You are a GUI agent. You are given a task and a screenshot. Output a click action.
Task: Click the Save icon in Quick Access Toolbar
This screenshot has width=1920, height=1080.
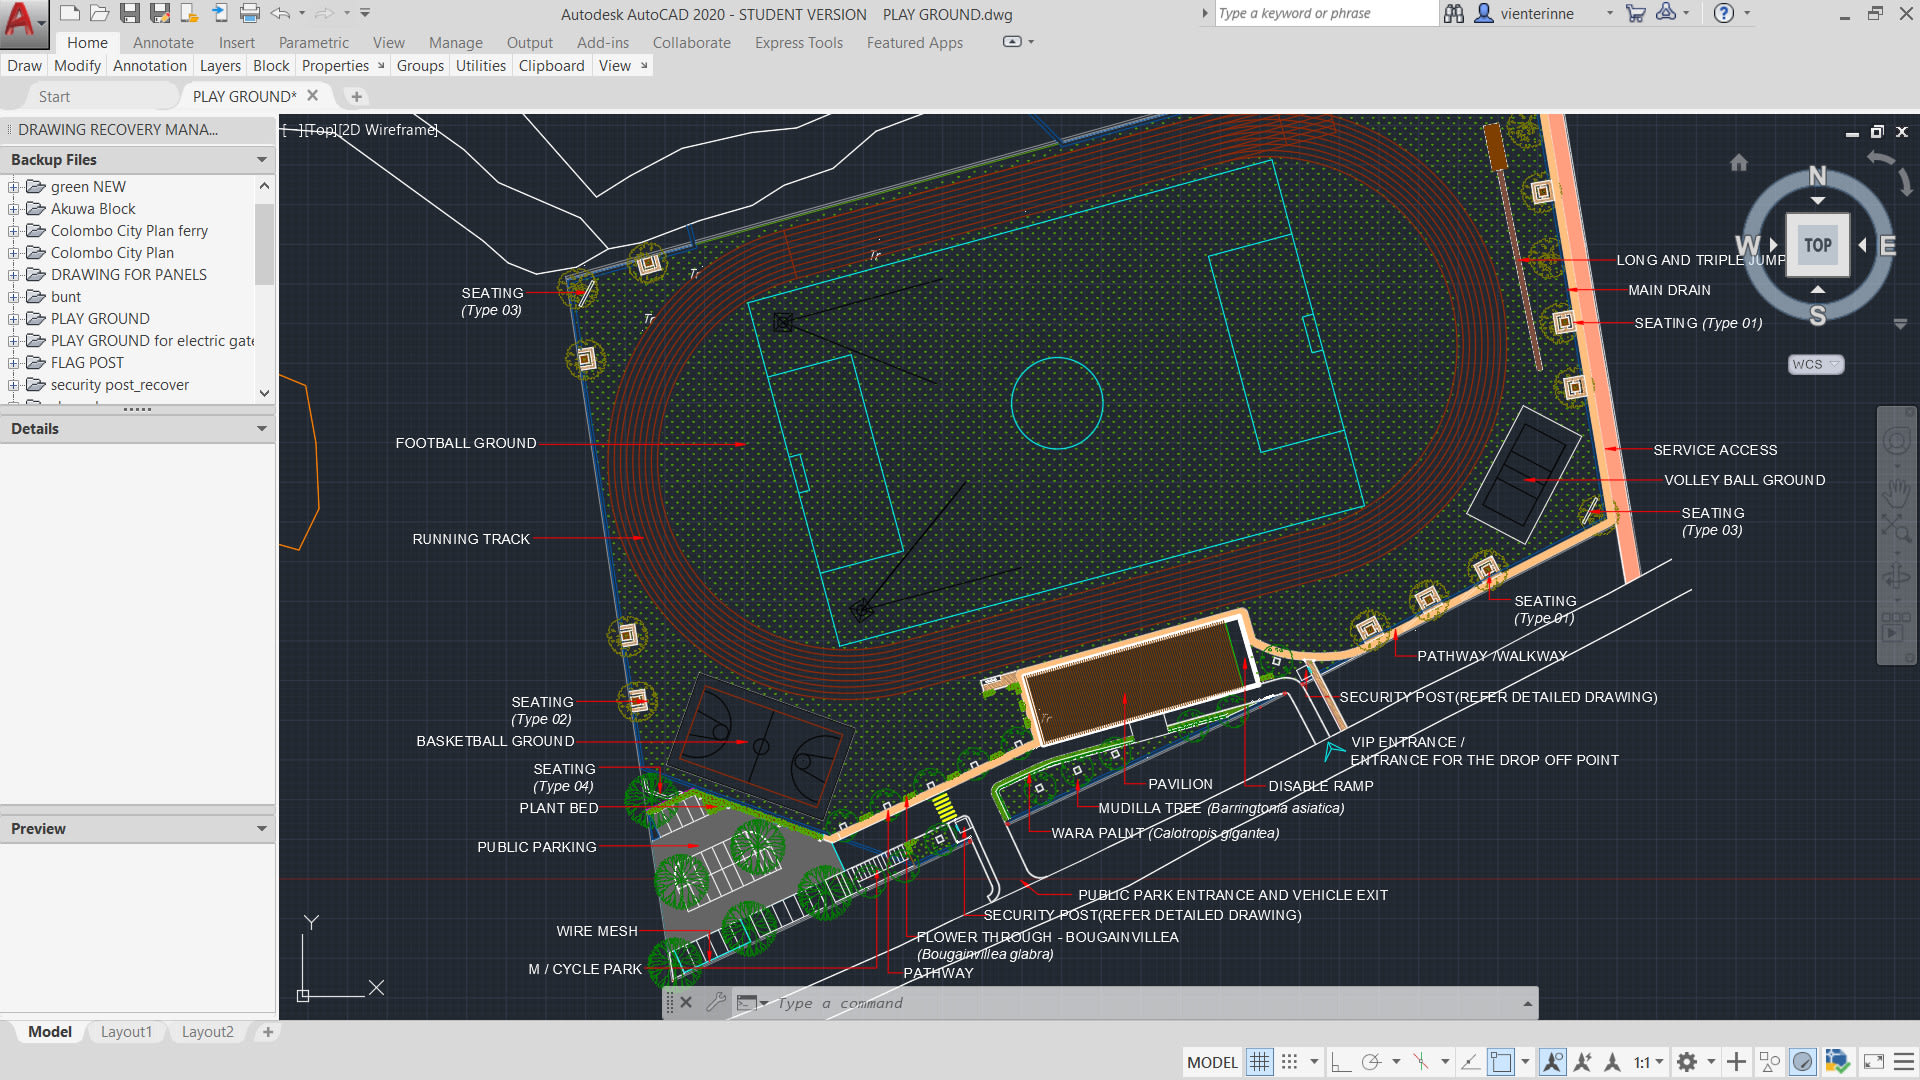pos(130,12)
